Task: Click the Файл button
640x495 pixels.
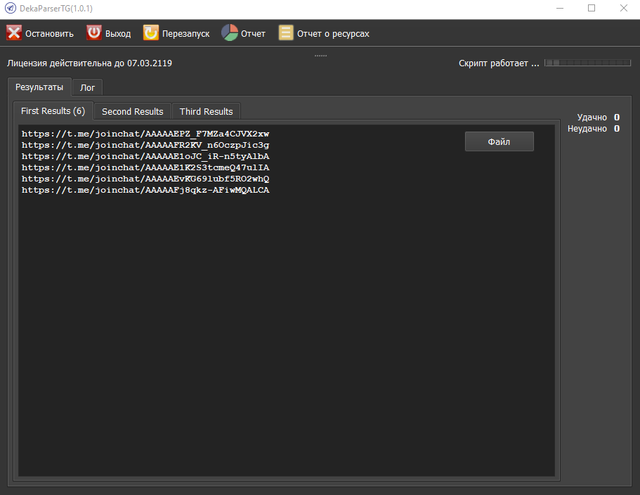Action: [499, 142]
